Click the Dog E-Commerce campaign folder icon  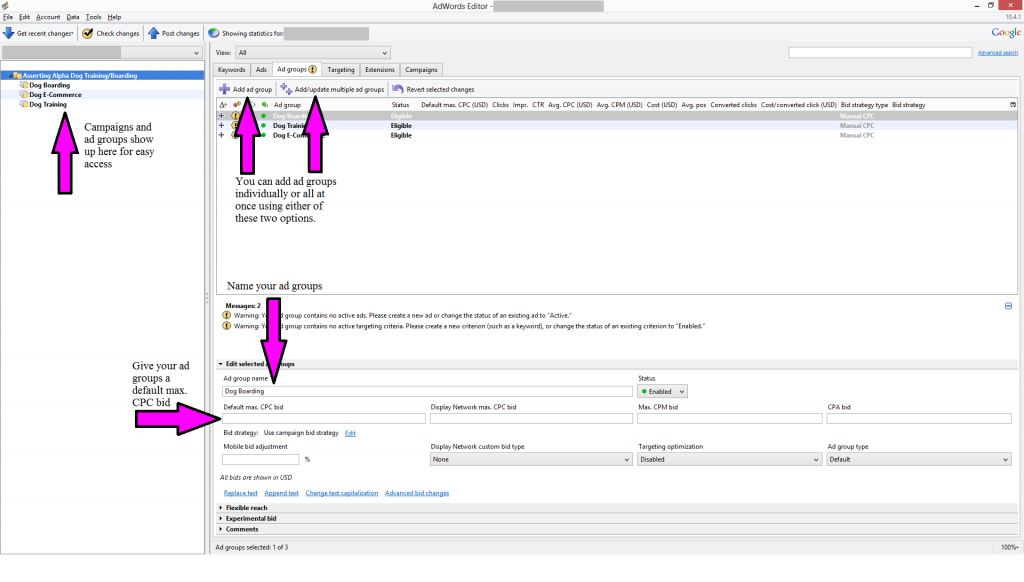coord(24,95)
